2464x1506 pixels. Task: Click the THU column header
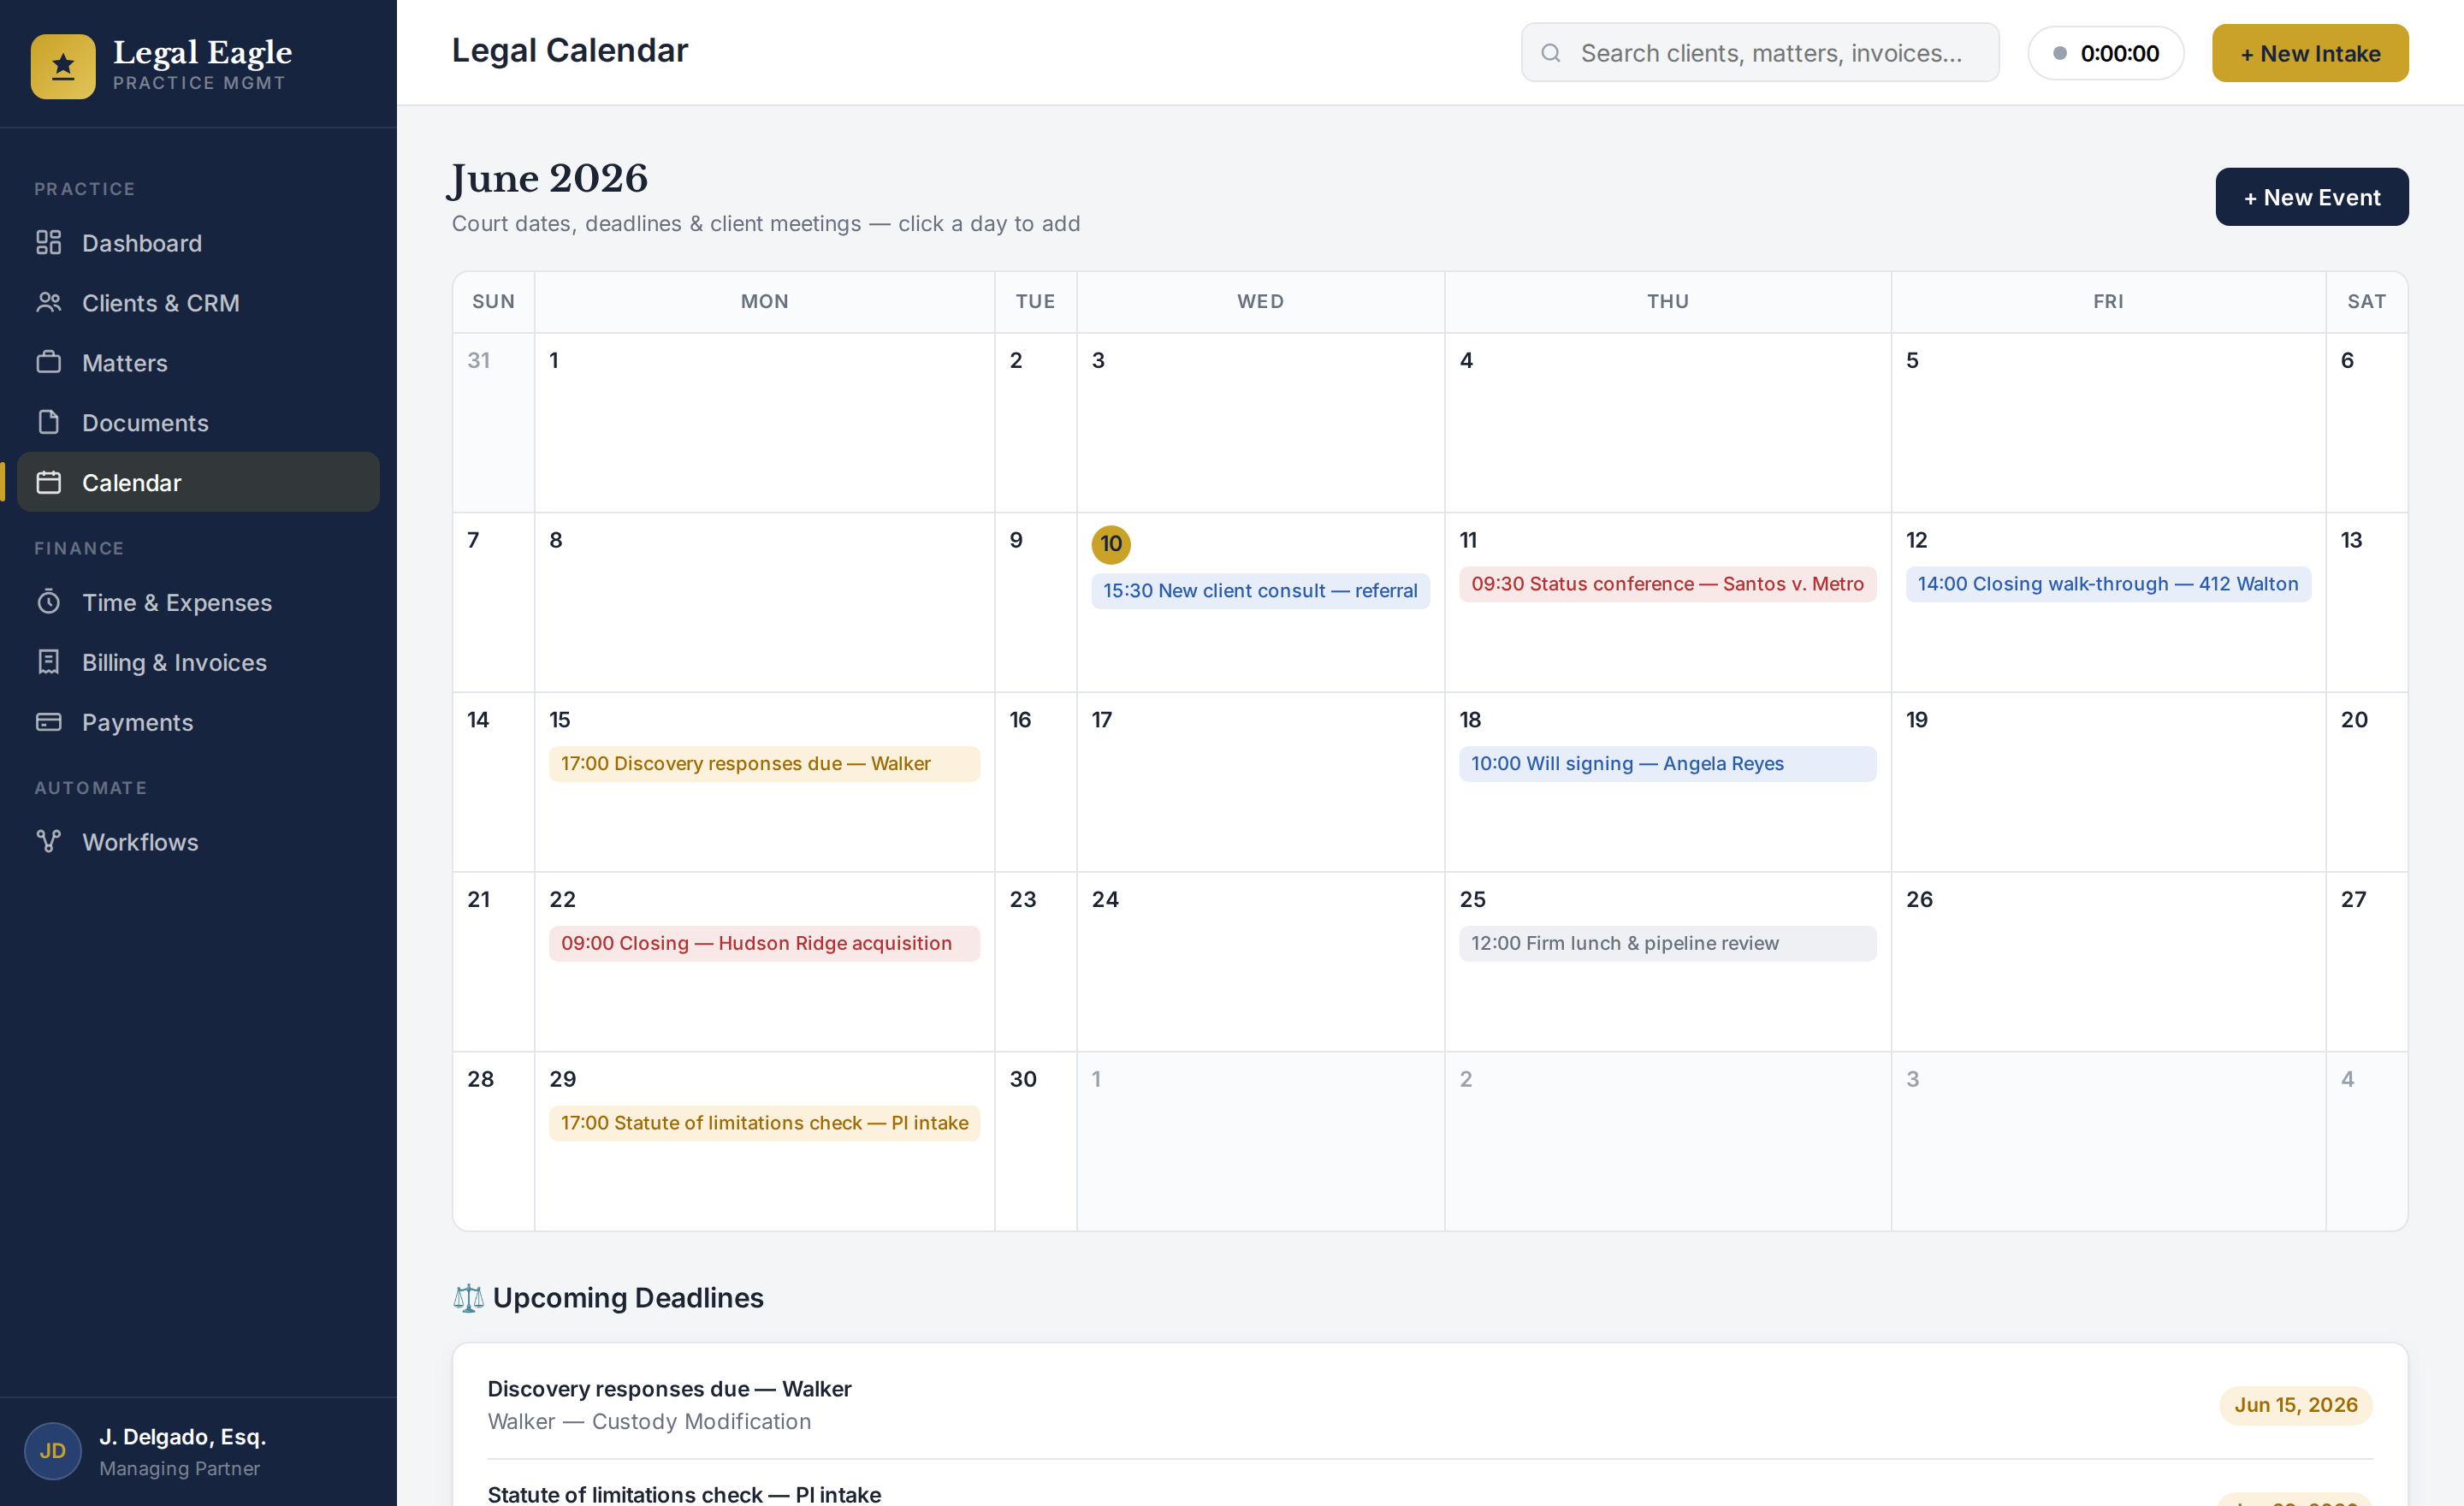point(1667,301)
